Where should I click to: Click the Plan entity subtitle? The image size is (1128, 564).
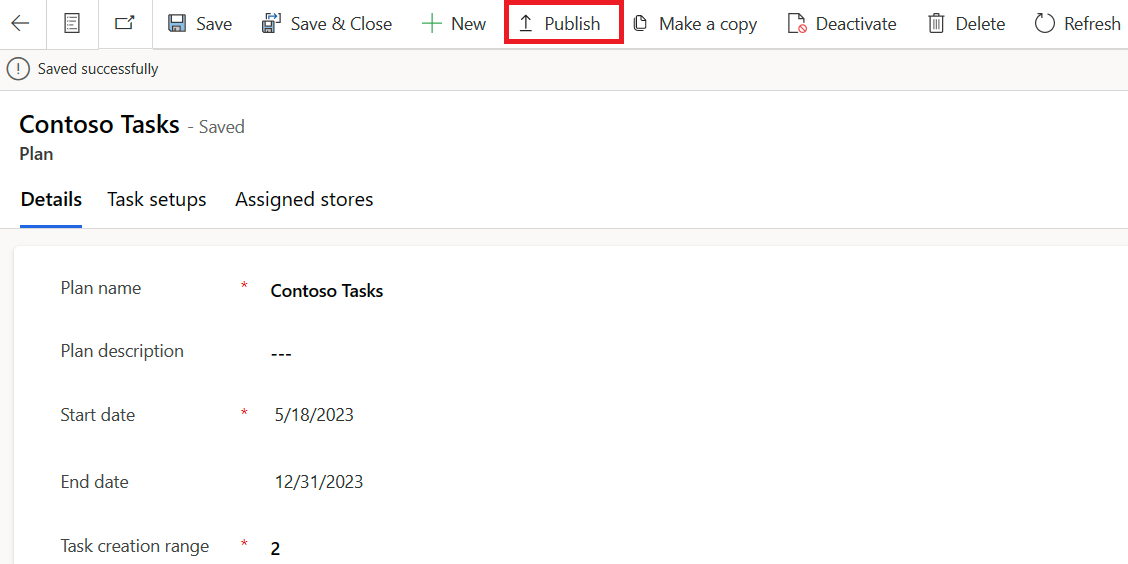pos(36,155)
